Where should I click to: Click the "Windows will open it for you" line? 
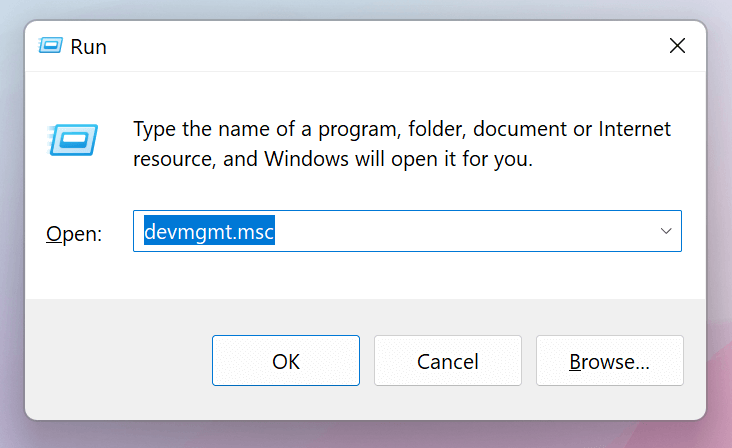[x=398, y=159]
